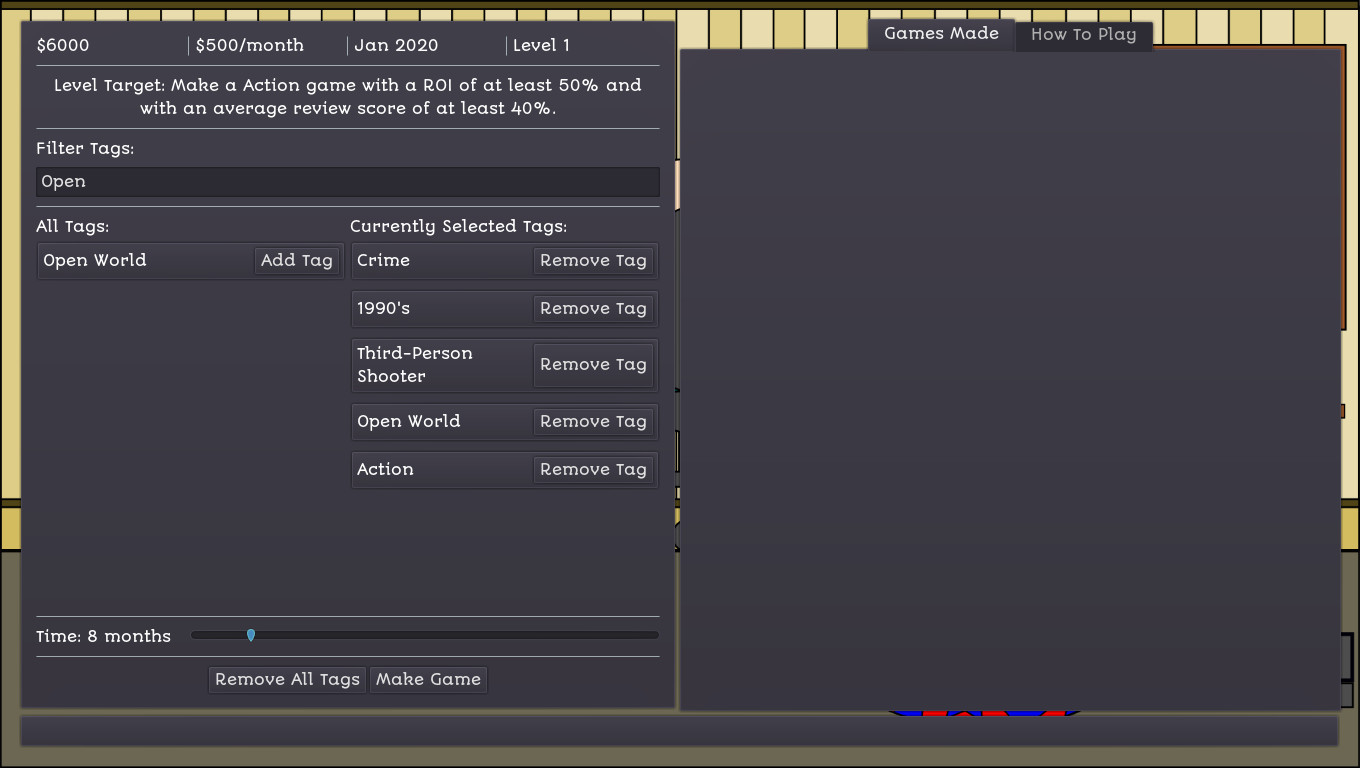Click the $6000 money balance
The height and width of the screenshot is (768, 1360).
pyautogui.click(x=63, y=46)
